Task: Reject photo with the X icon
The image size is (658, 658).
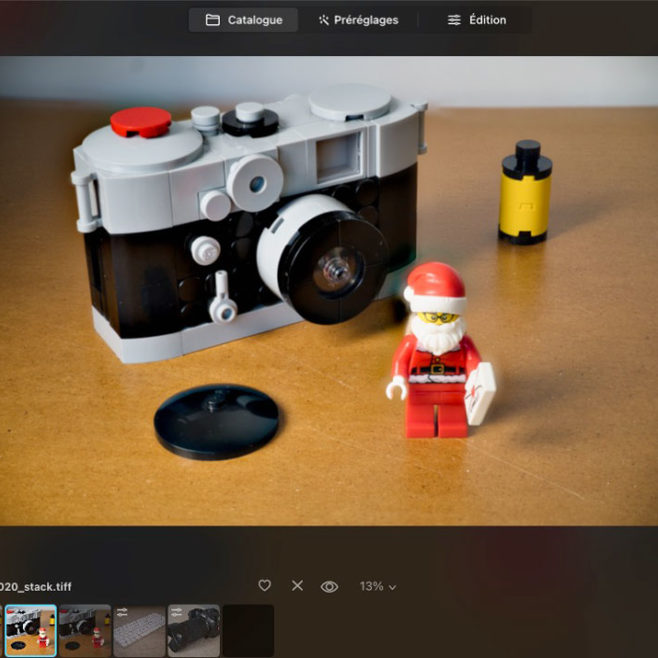Action: coord(297,585)
